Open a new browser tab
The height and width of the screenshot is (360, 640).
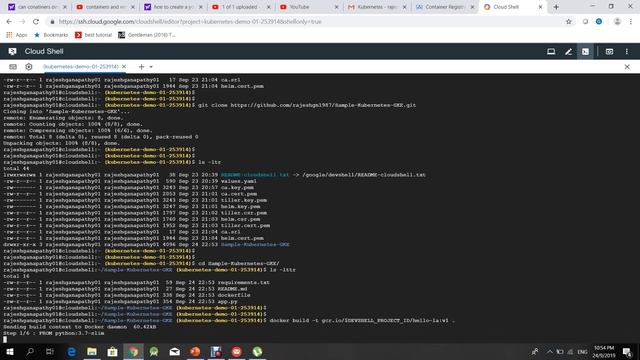coord(556,7)
